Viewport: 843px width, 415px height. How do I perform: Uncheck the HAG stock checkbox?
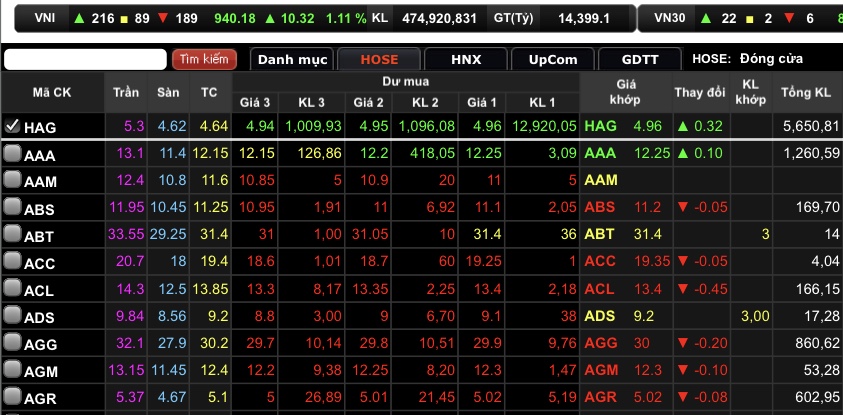[x=12, y=127]
